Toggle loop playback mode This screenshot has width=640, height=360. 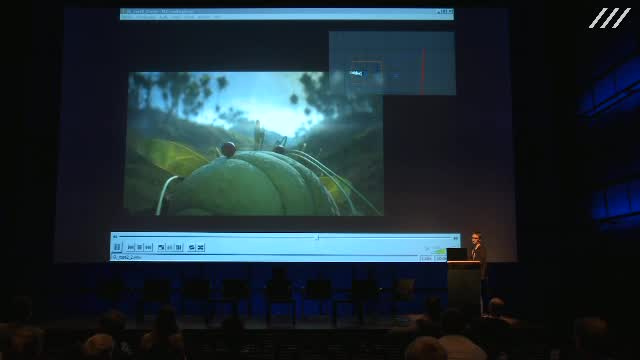(x=191, y=247)
